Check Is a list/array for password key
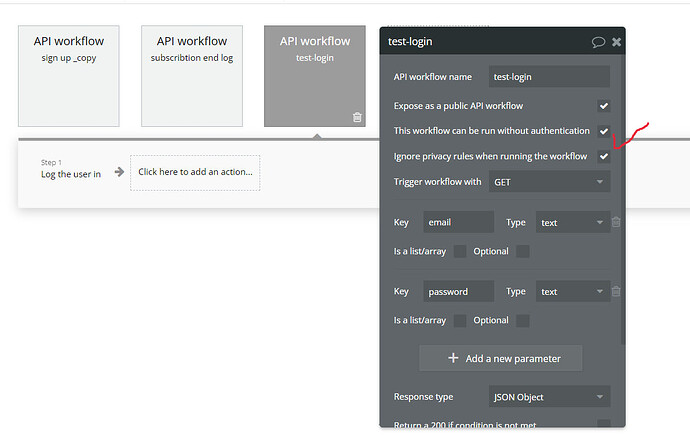 tap(460, 320)
